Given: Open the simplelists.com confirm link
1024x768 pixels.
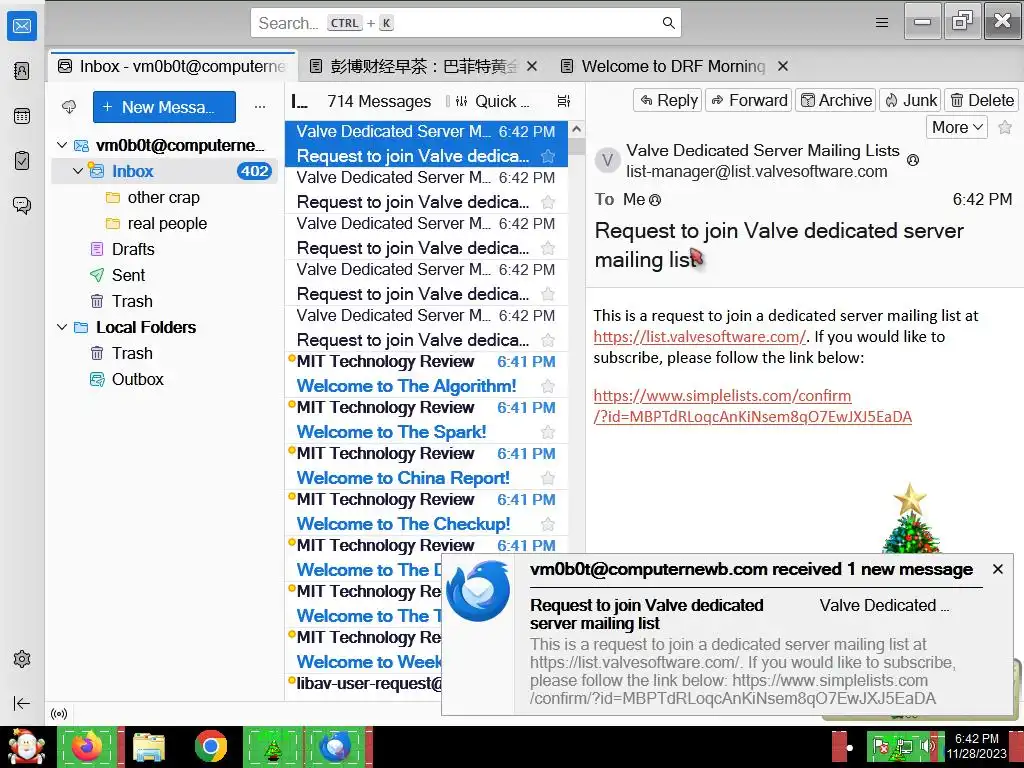Looking at the screenshot, I should [752, 406].
